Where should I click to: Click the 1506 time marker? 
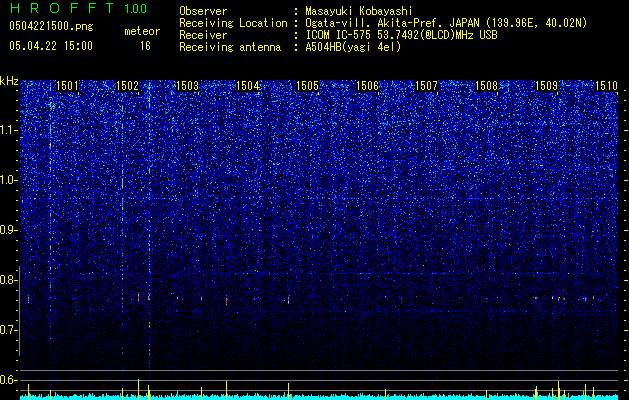(367, 86)
